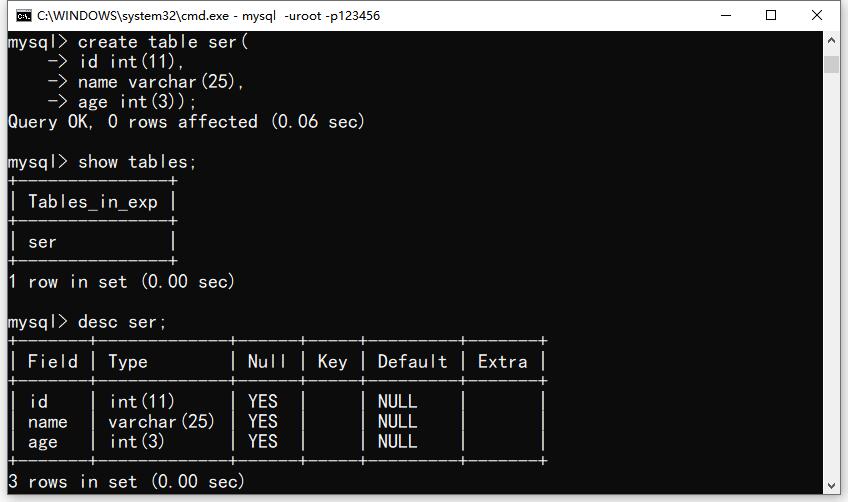The height and width of the screenshot is (502, 848).
Task: Click the 'desc ser;' command text
Action: click(122, 322)
